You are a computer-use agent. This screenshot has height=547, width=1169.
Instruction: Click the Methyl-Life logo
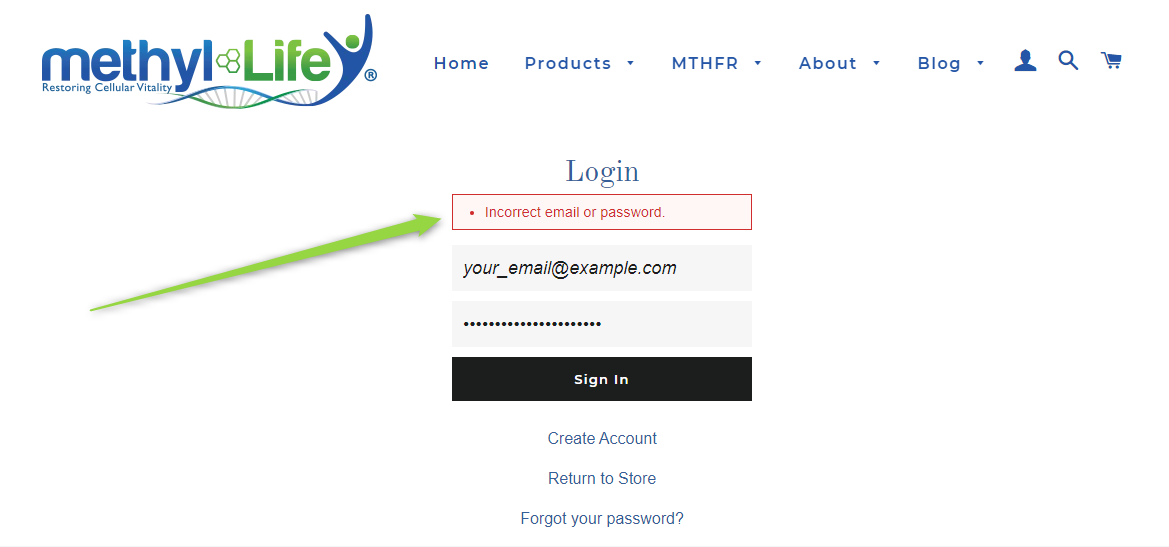(210, 62)
